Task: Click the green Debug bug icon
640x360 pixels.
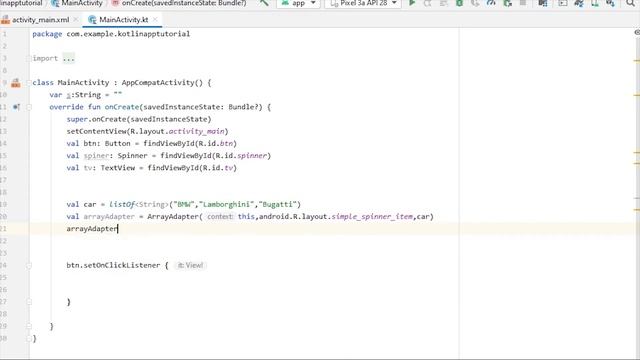Action: point(459,3)
